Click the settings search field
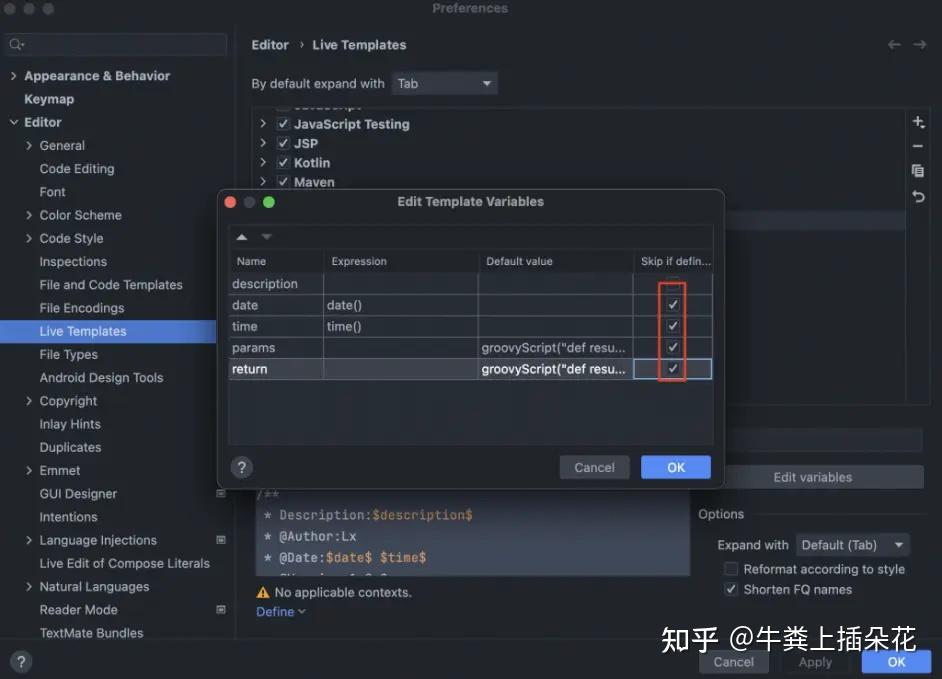The image size is (942, 679). pyautogui.click(x=115, y=44)
